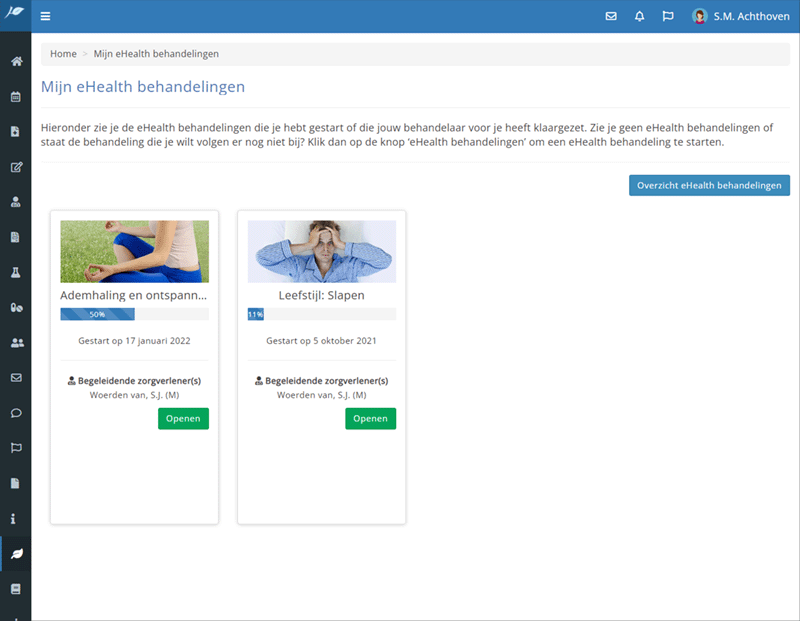Image resolution: width=800 pixels, height=621 pixels.
Task: Open the chat bubble icon in sidebar
Action: point(16,413)
